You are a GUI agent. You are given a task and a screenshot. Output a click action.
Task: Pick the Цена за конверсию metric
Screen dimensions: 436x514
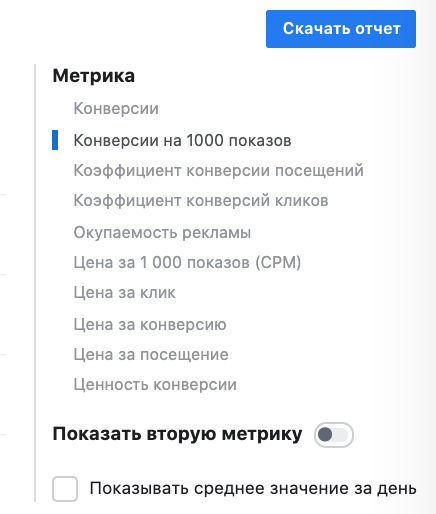pyautogui.click(x=150, y=325)
